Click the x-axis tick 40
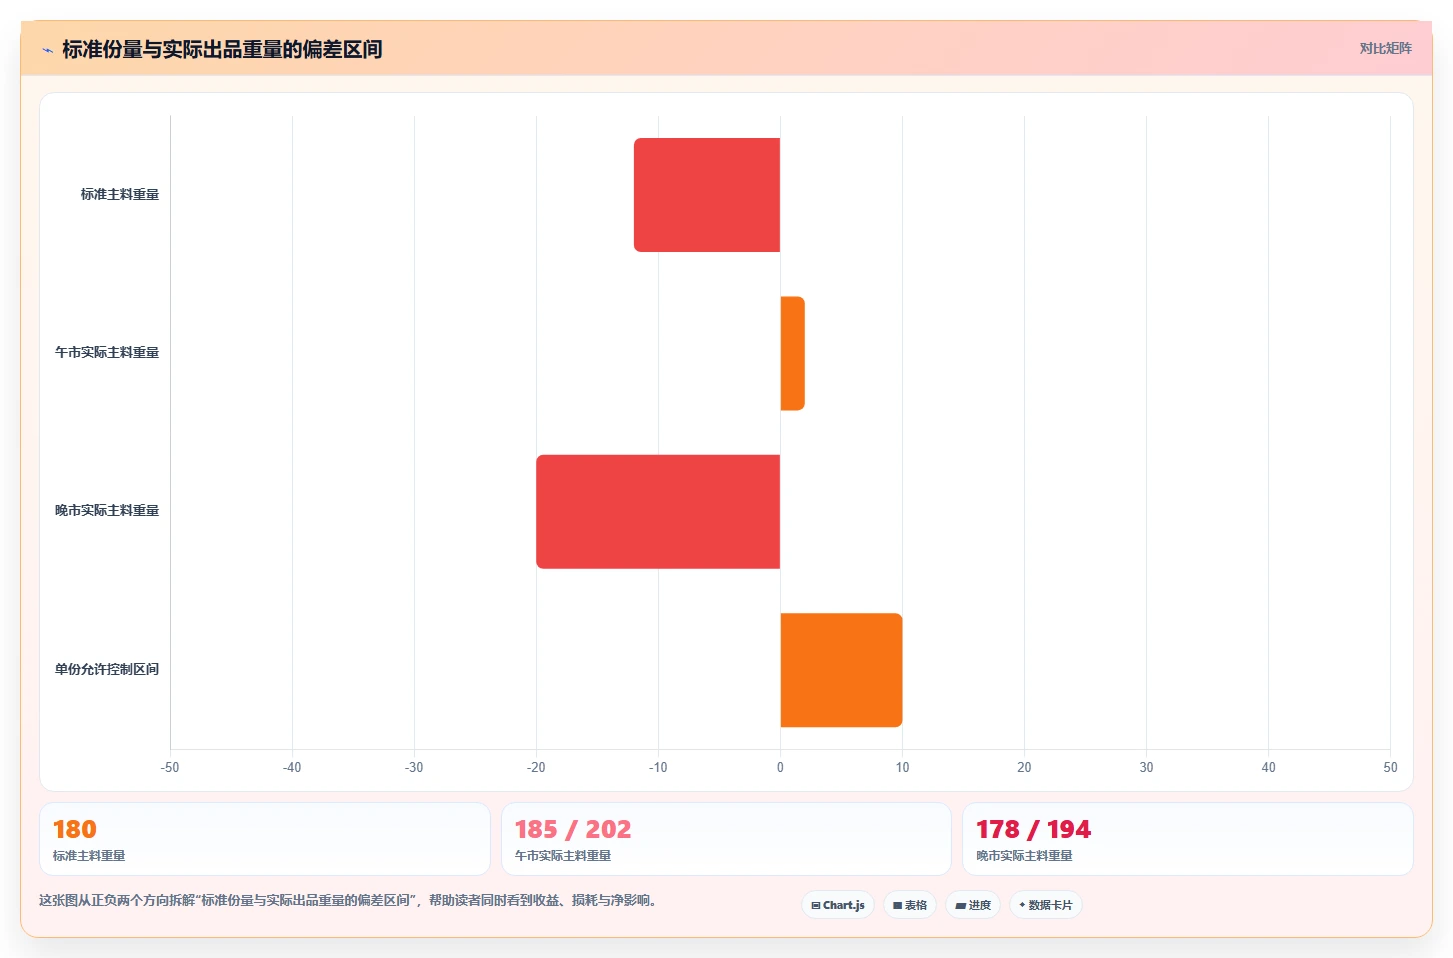The width and height of the screenshot is (1453, 958). tap(1268, 767)
